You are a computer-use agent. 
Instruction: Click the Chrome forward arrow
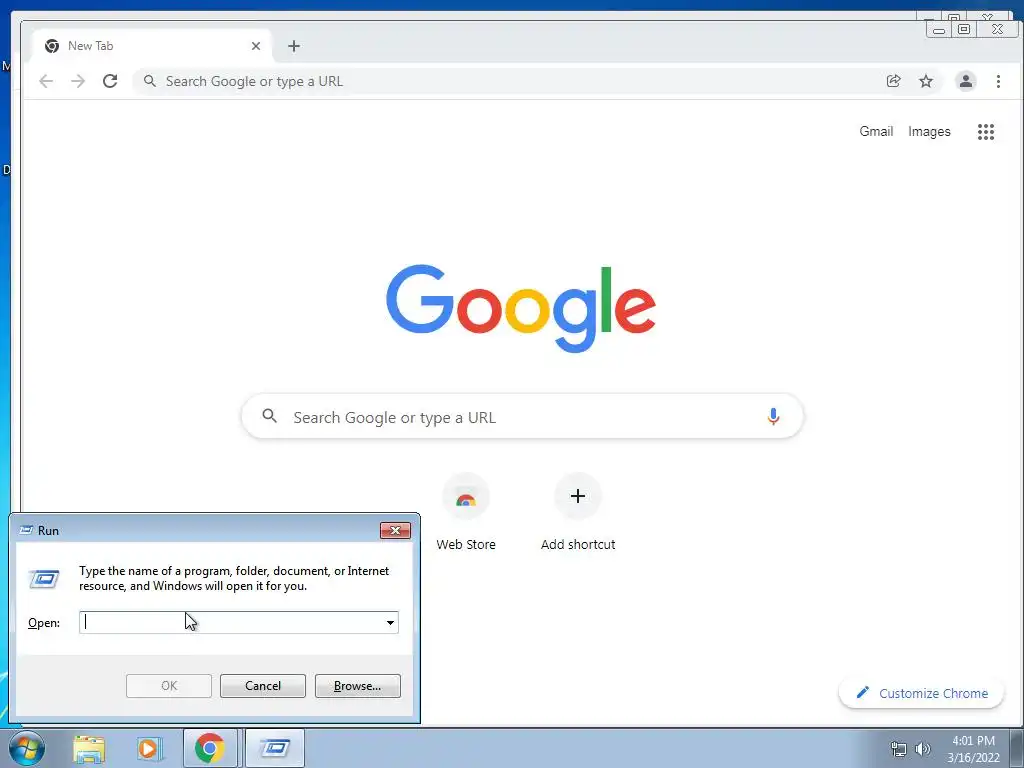(78, 81)
